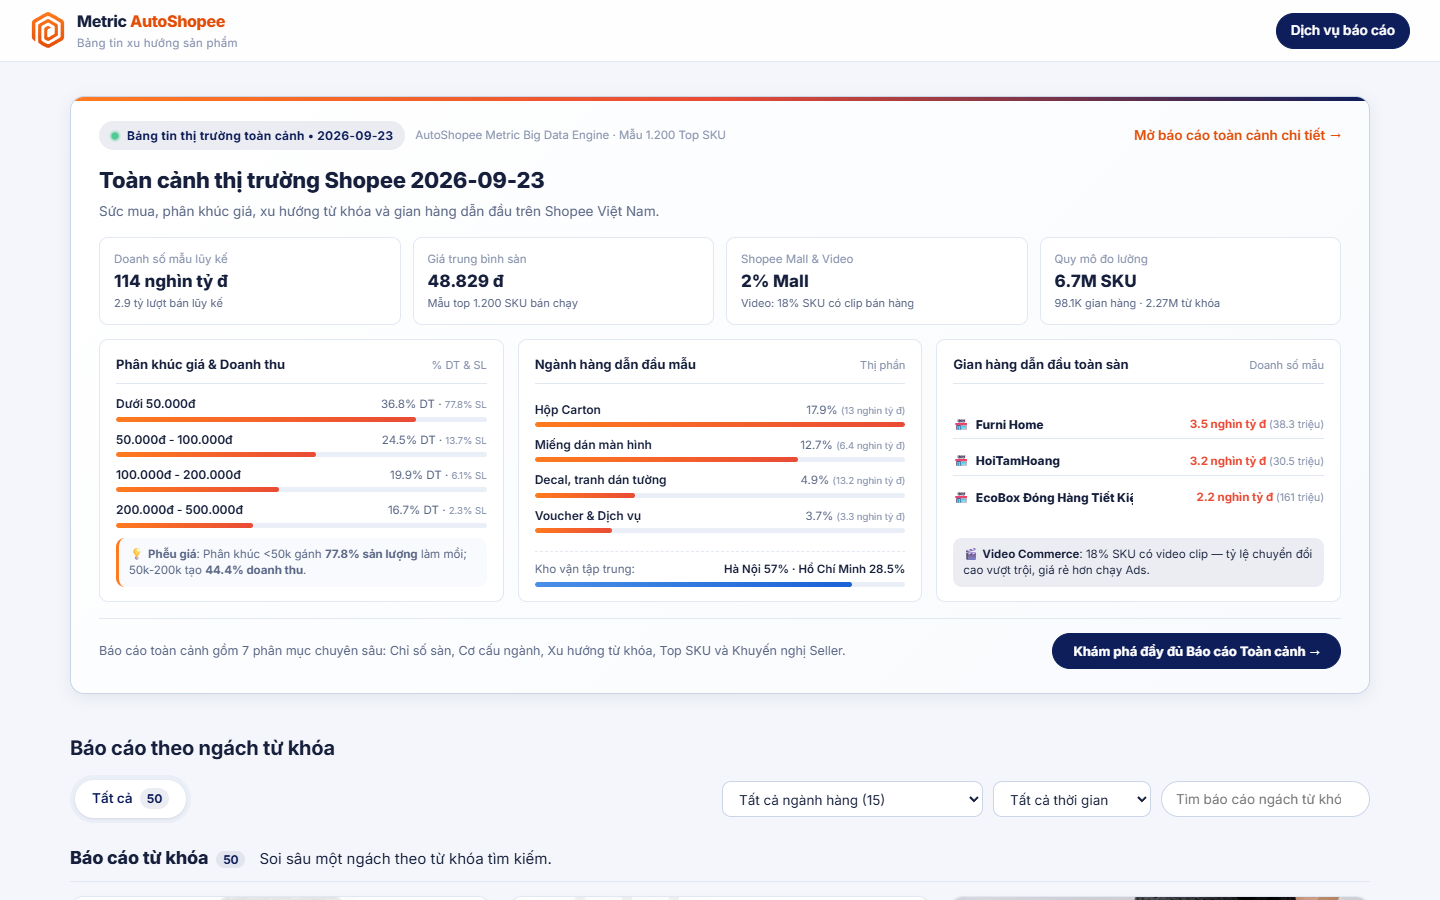Click the Hà Nội 57% · Hồ Chí Minh 28.5% text

(814, 569)
